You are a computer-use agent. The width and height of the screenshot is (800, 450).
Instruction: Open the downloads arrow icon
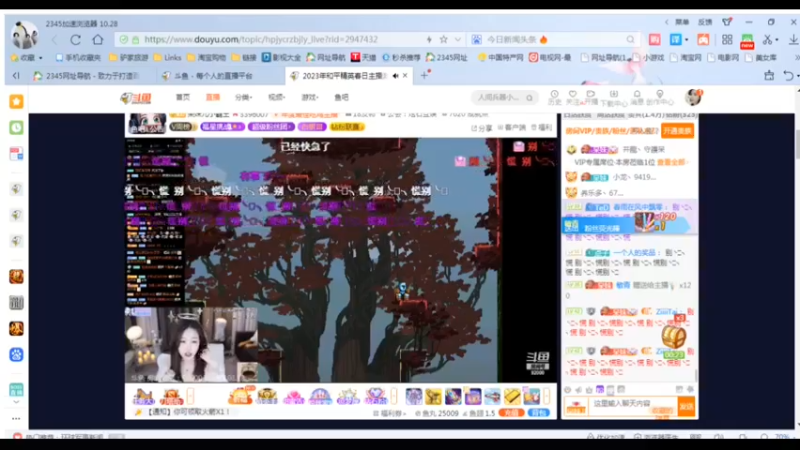pyautogui.click(x=793, y=40)
